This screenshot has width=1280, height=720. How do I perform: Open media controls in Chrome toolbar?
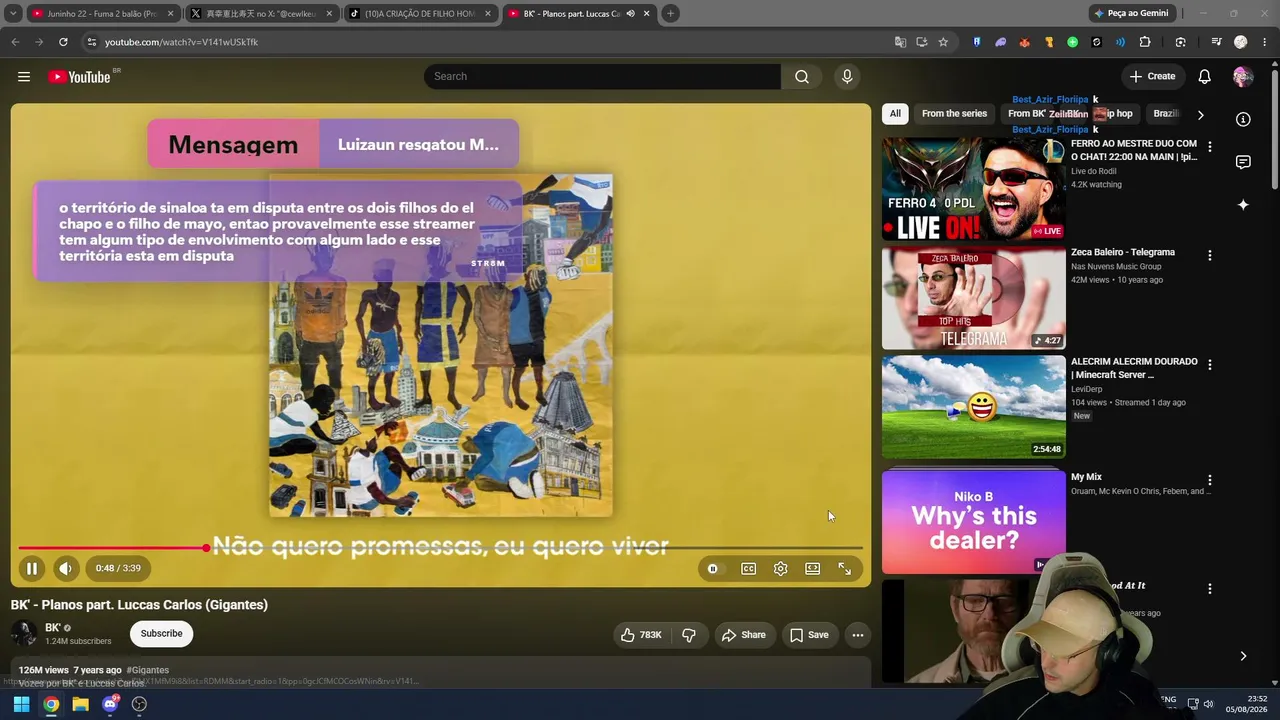click(x=1216, y=42)
